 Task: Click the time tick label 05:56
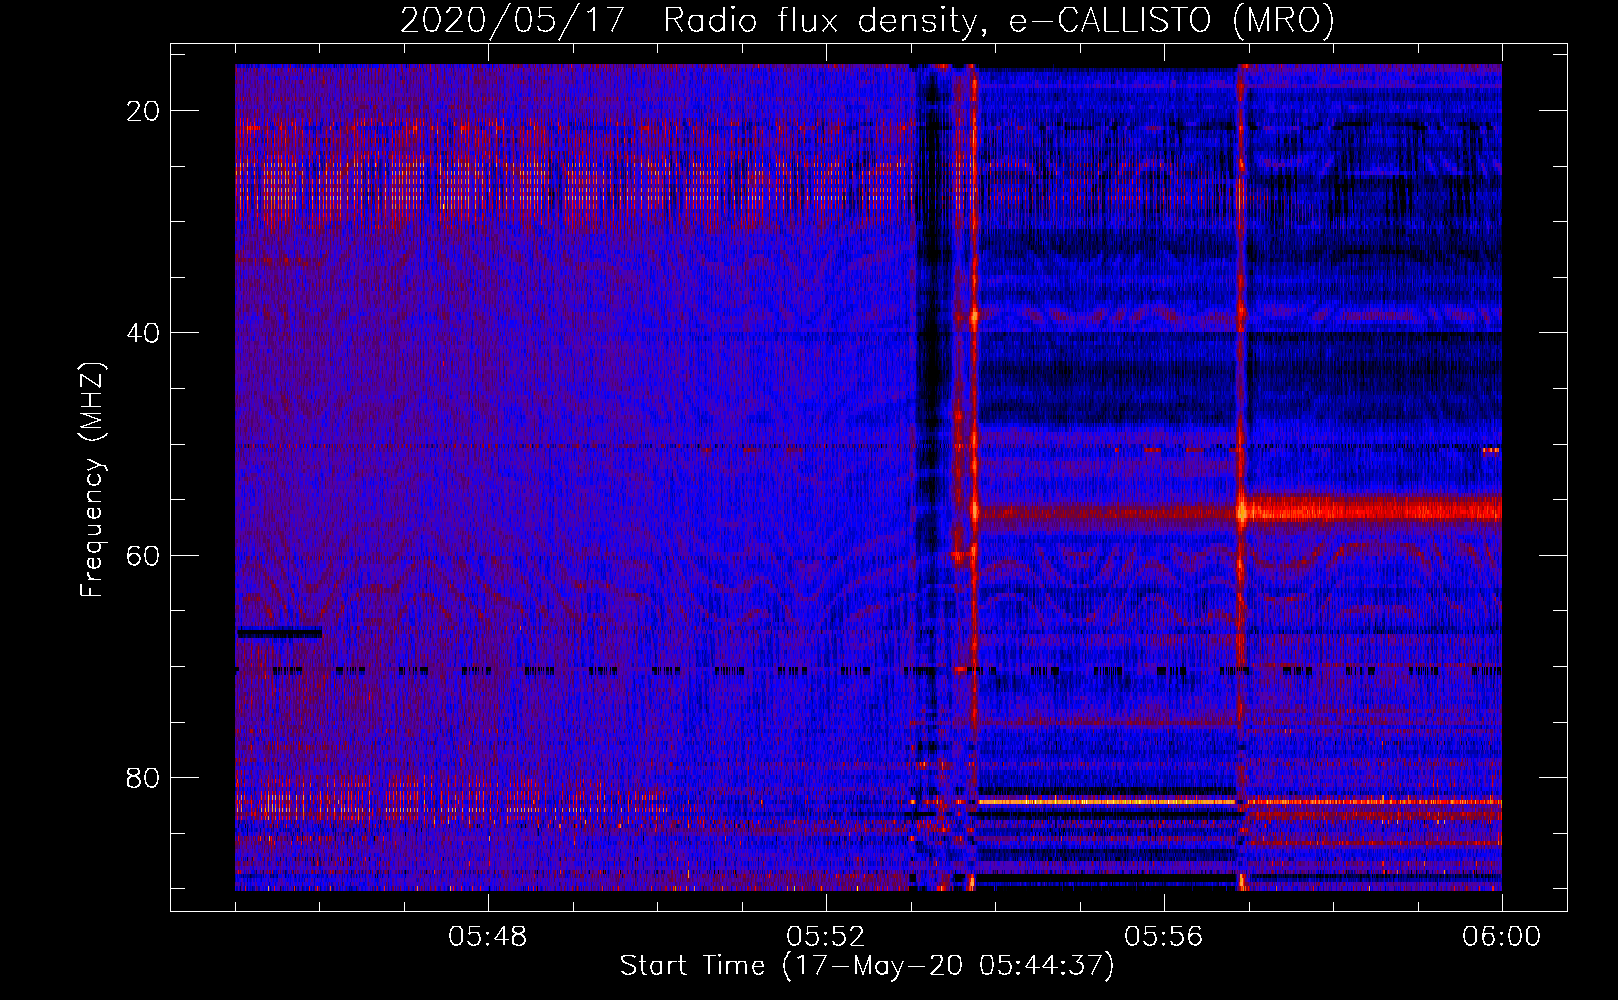click(x=1164, y=937)
